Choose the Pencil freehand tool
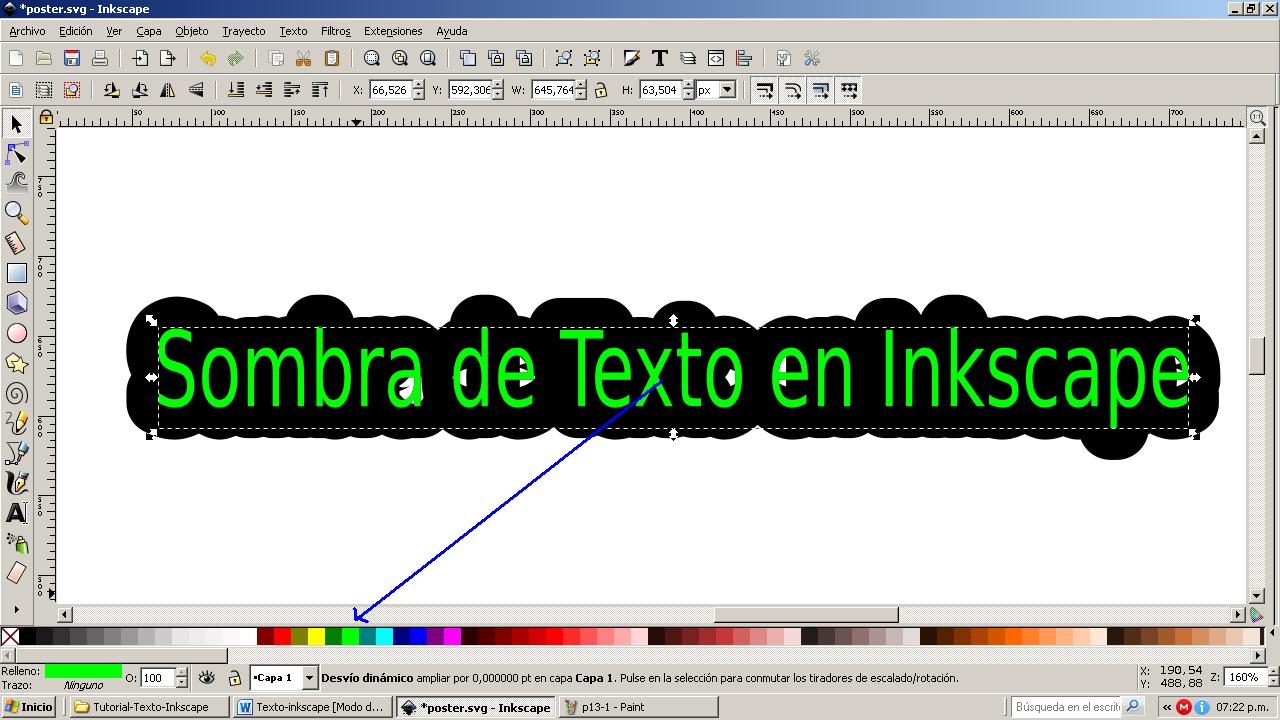 pos(16,422)
